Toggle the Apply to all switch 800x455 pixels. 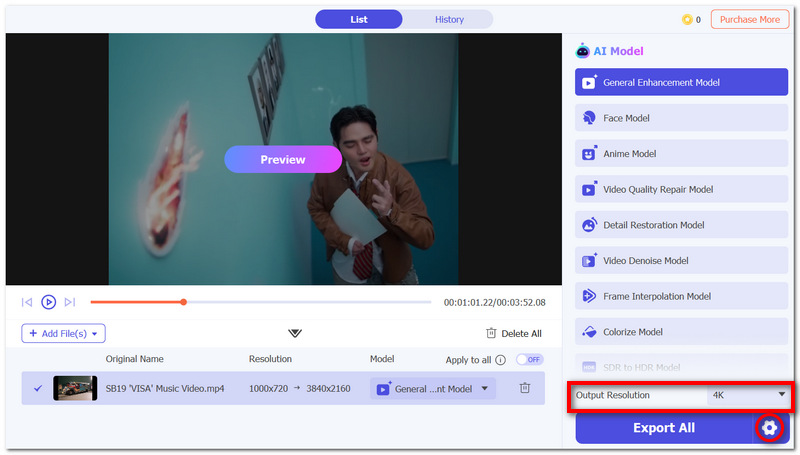pos(530,360)
